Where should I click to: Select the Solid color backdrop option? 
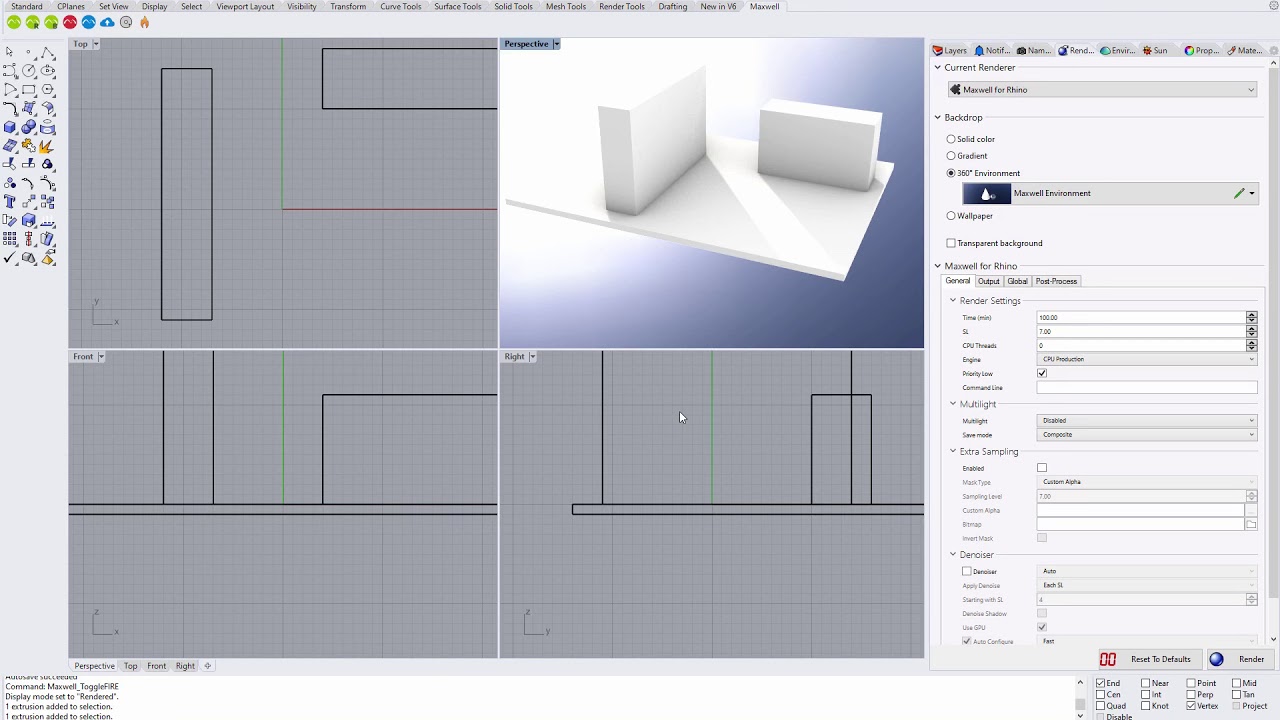pyautogui.click(x=951, y=139)
